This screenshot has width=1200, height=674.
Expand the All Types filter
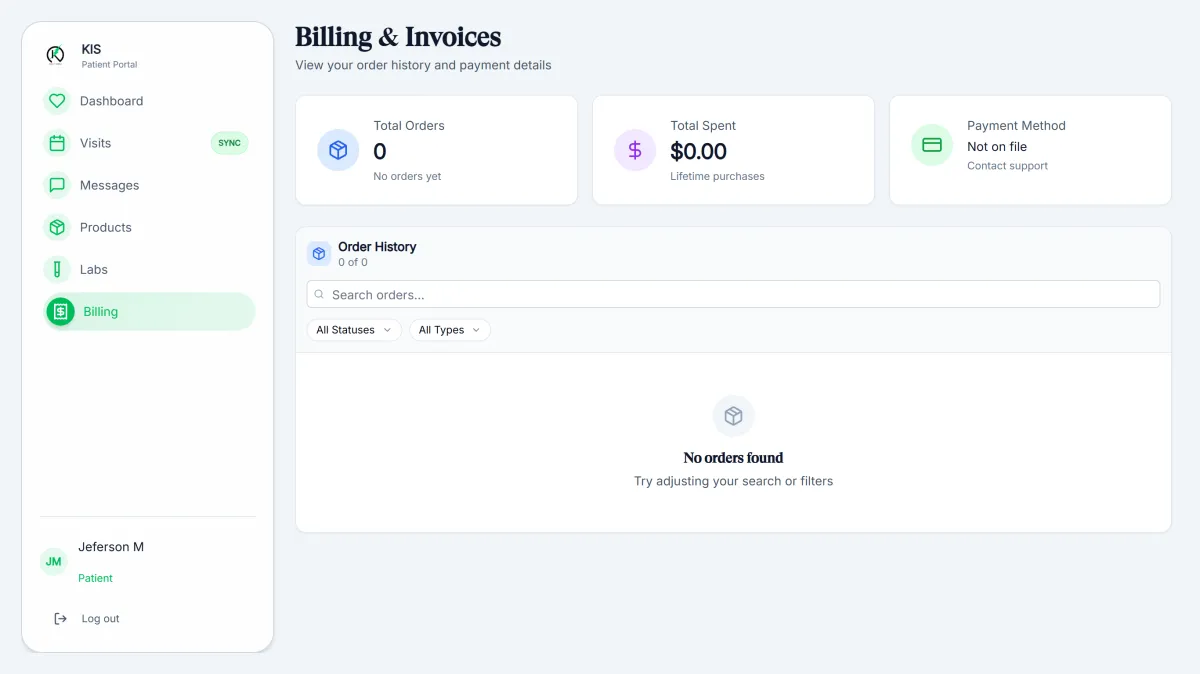click(449, 330)
